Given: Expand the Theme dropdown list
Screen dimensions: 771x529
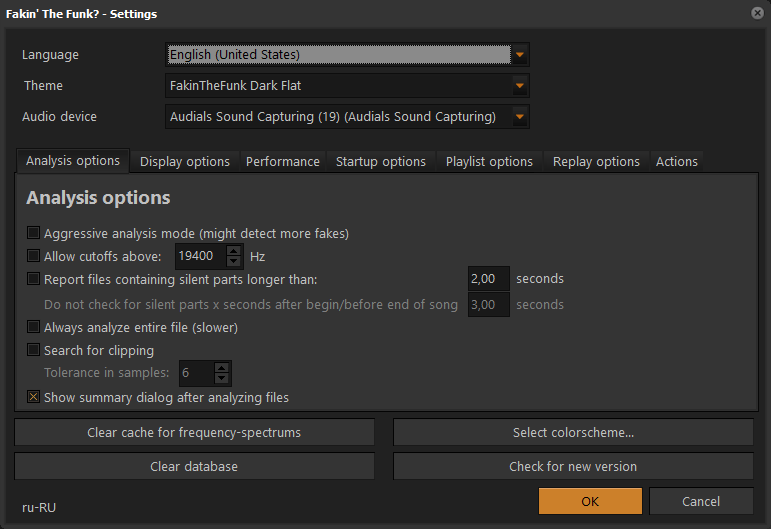Looking at the screenshot, I should (519, 86).
